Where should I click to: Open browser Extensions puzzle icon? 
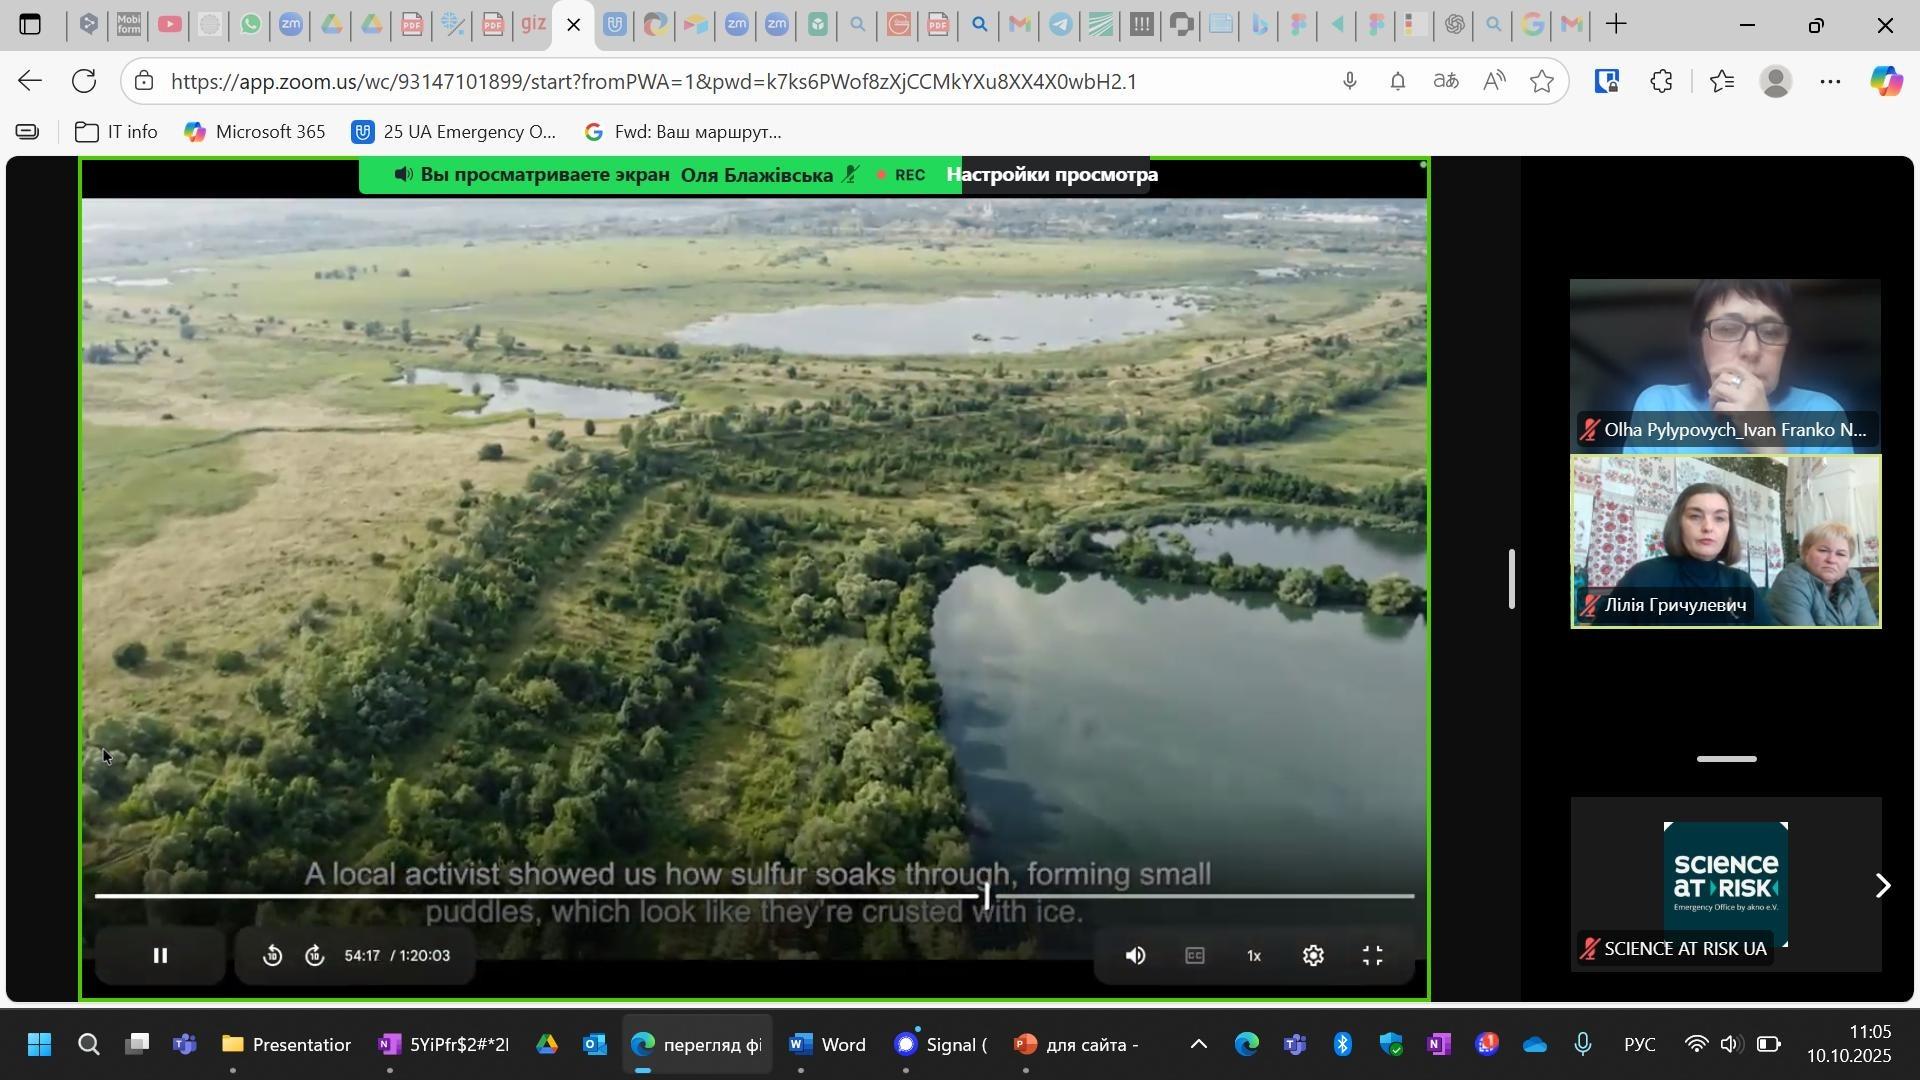1662,82
